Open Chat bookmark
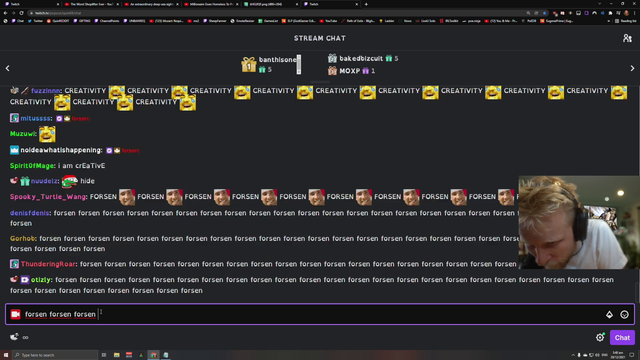 (x=18, y=21)
